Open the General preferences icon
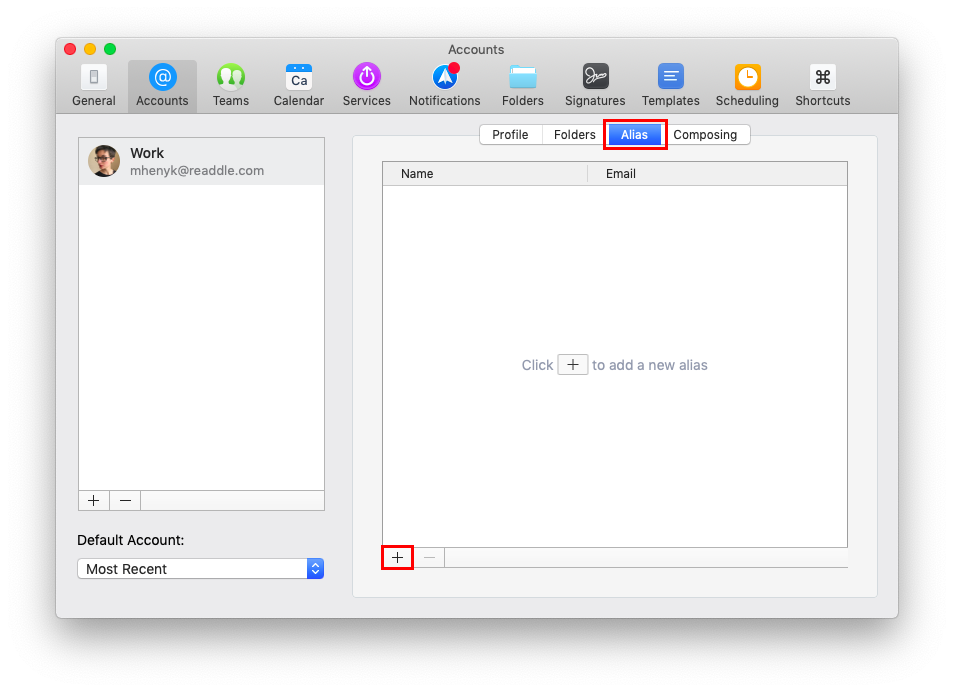This screenshot has height=692, width=954. pos(93,84)
